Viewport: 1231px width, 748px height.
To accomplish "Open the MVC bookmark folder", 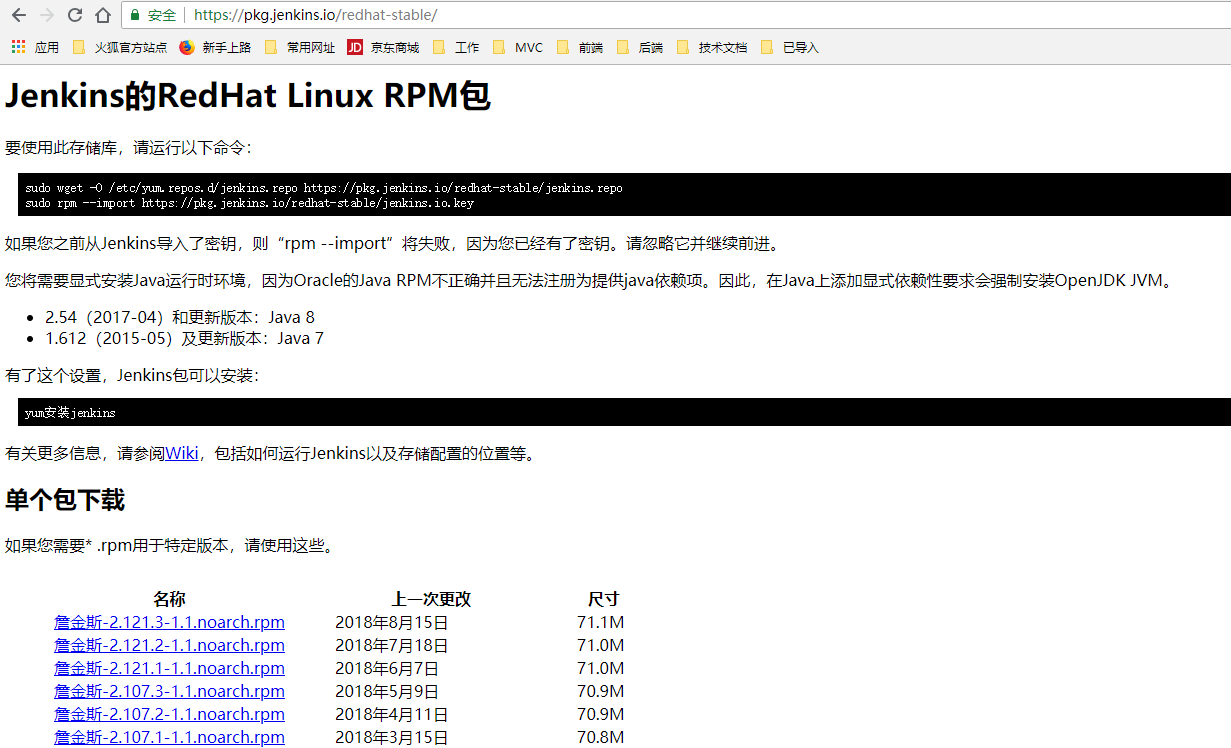I will pos(517,47).
